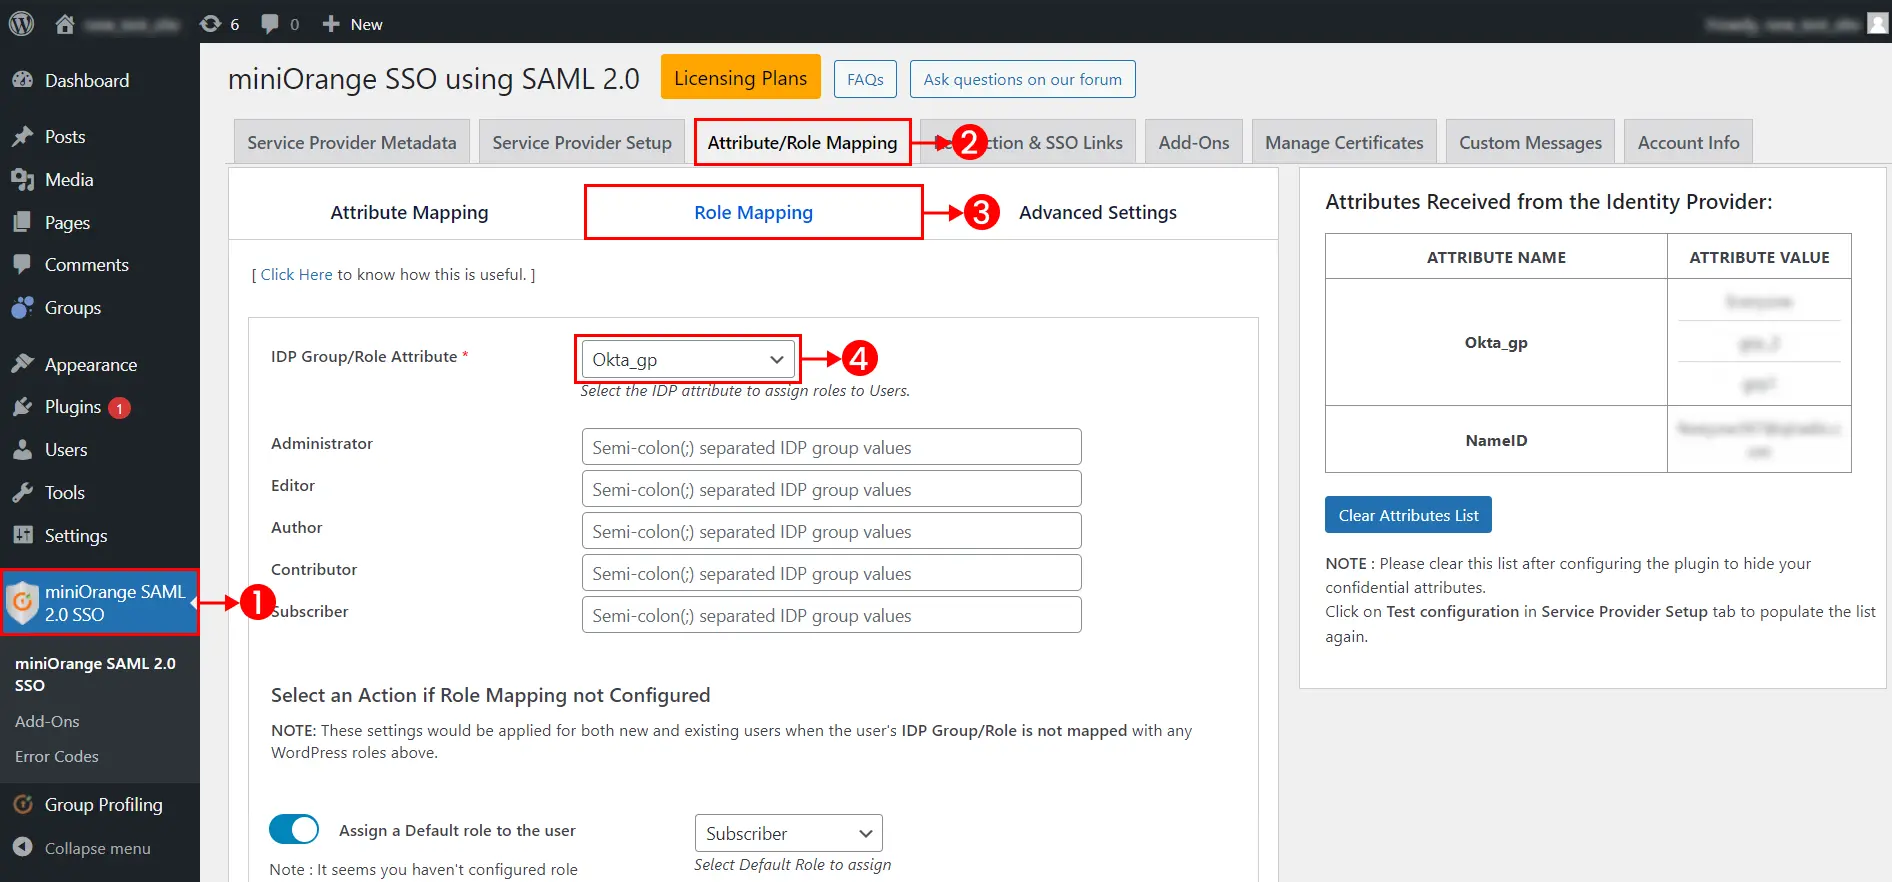Image resolution: width=1892 pixels, height=882 pixels.
Task: Click the Editor group values field
Action: (x=831, y=489)
